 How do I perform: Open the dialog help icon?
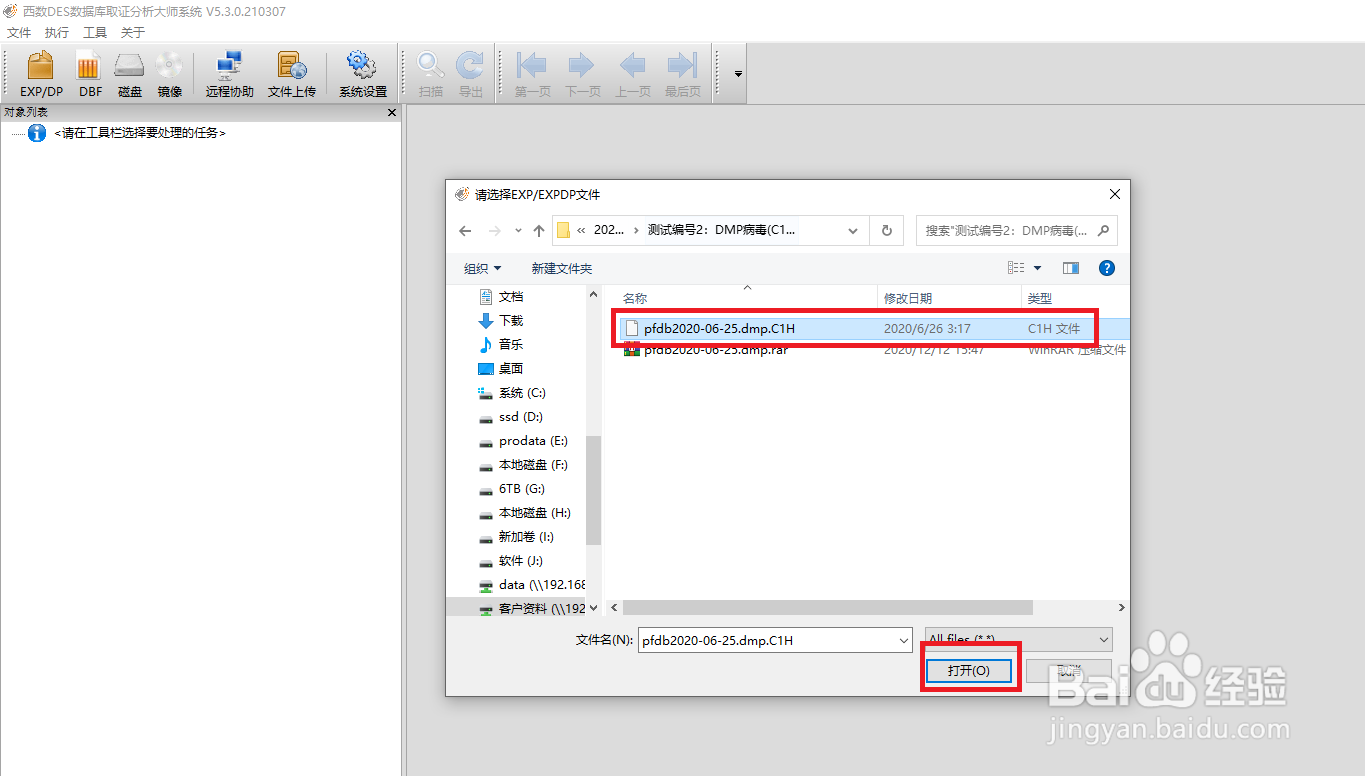(x=1107, y=268)
